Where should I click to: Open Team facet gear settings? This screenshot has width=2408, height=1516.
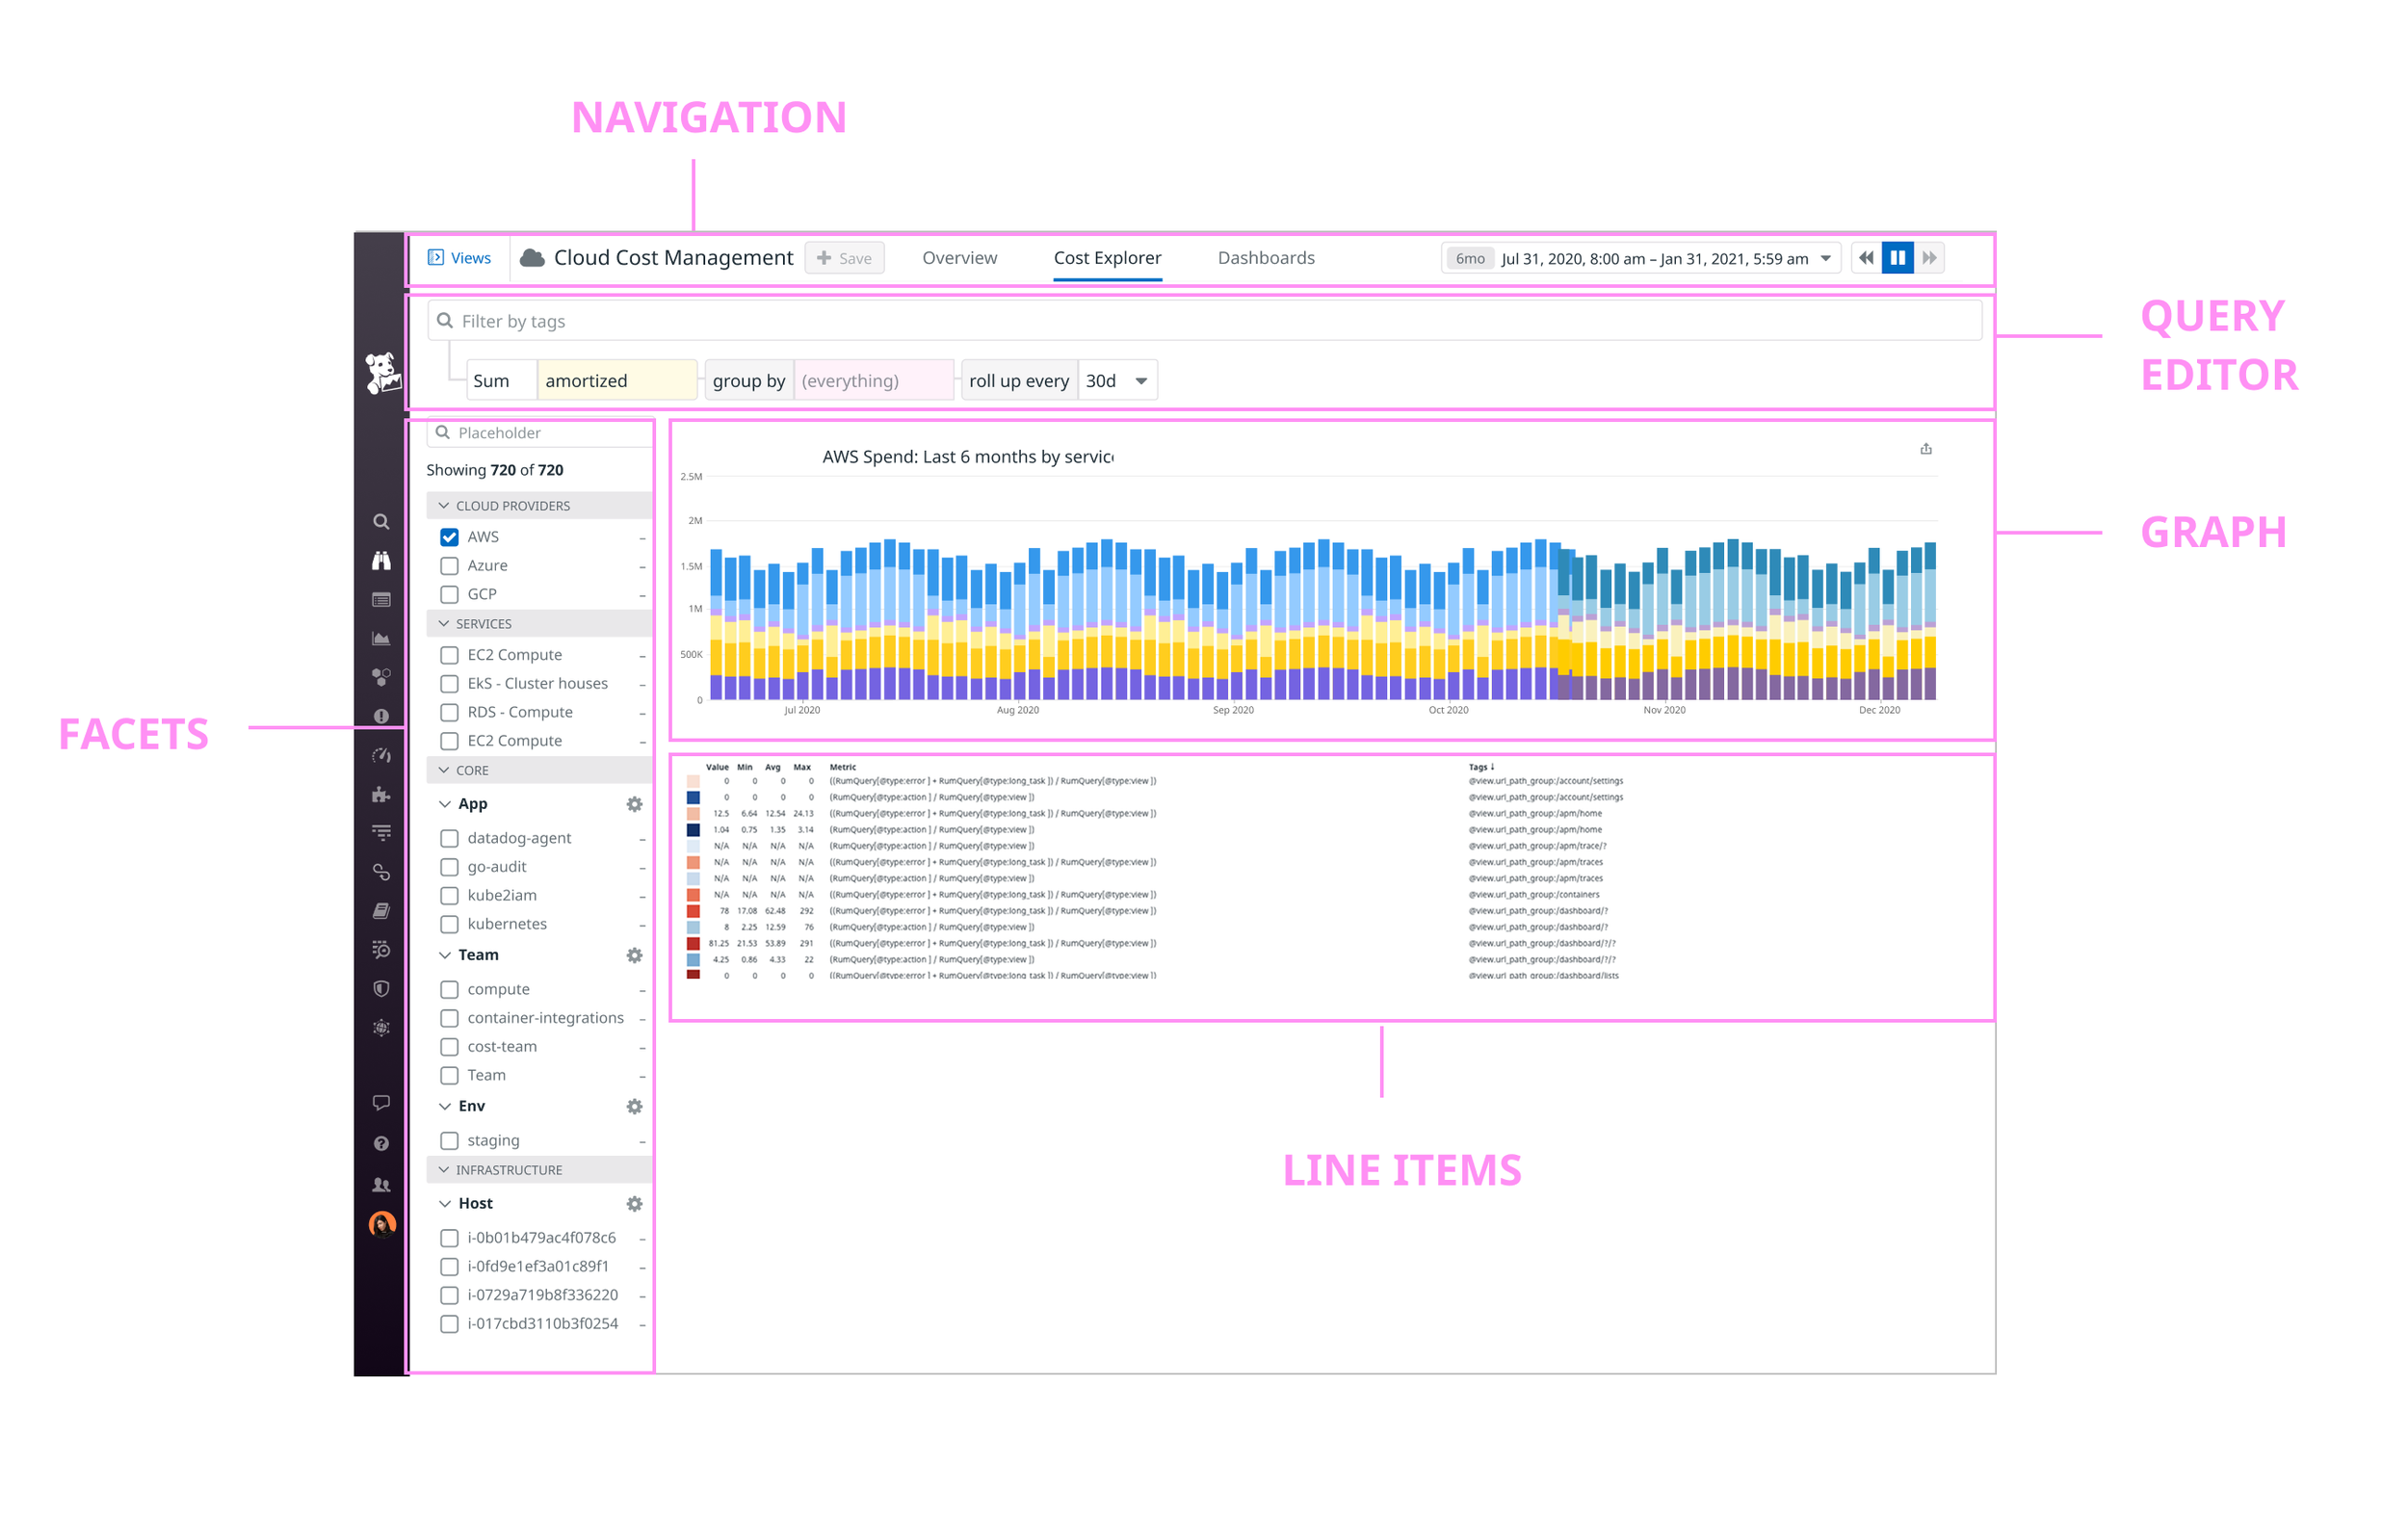[634, 955]
